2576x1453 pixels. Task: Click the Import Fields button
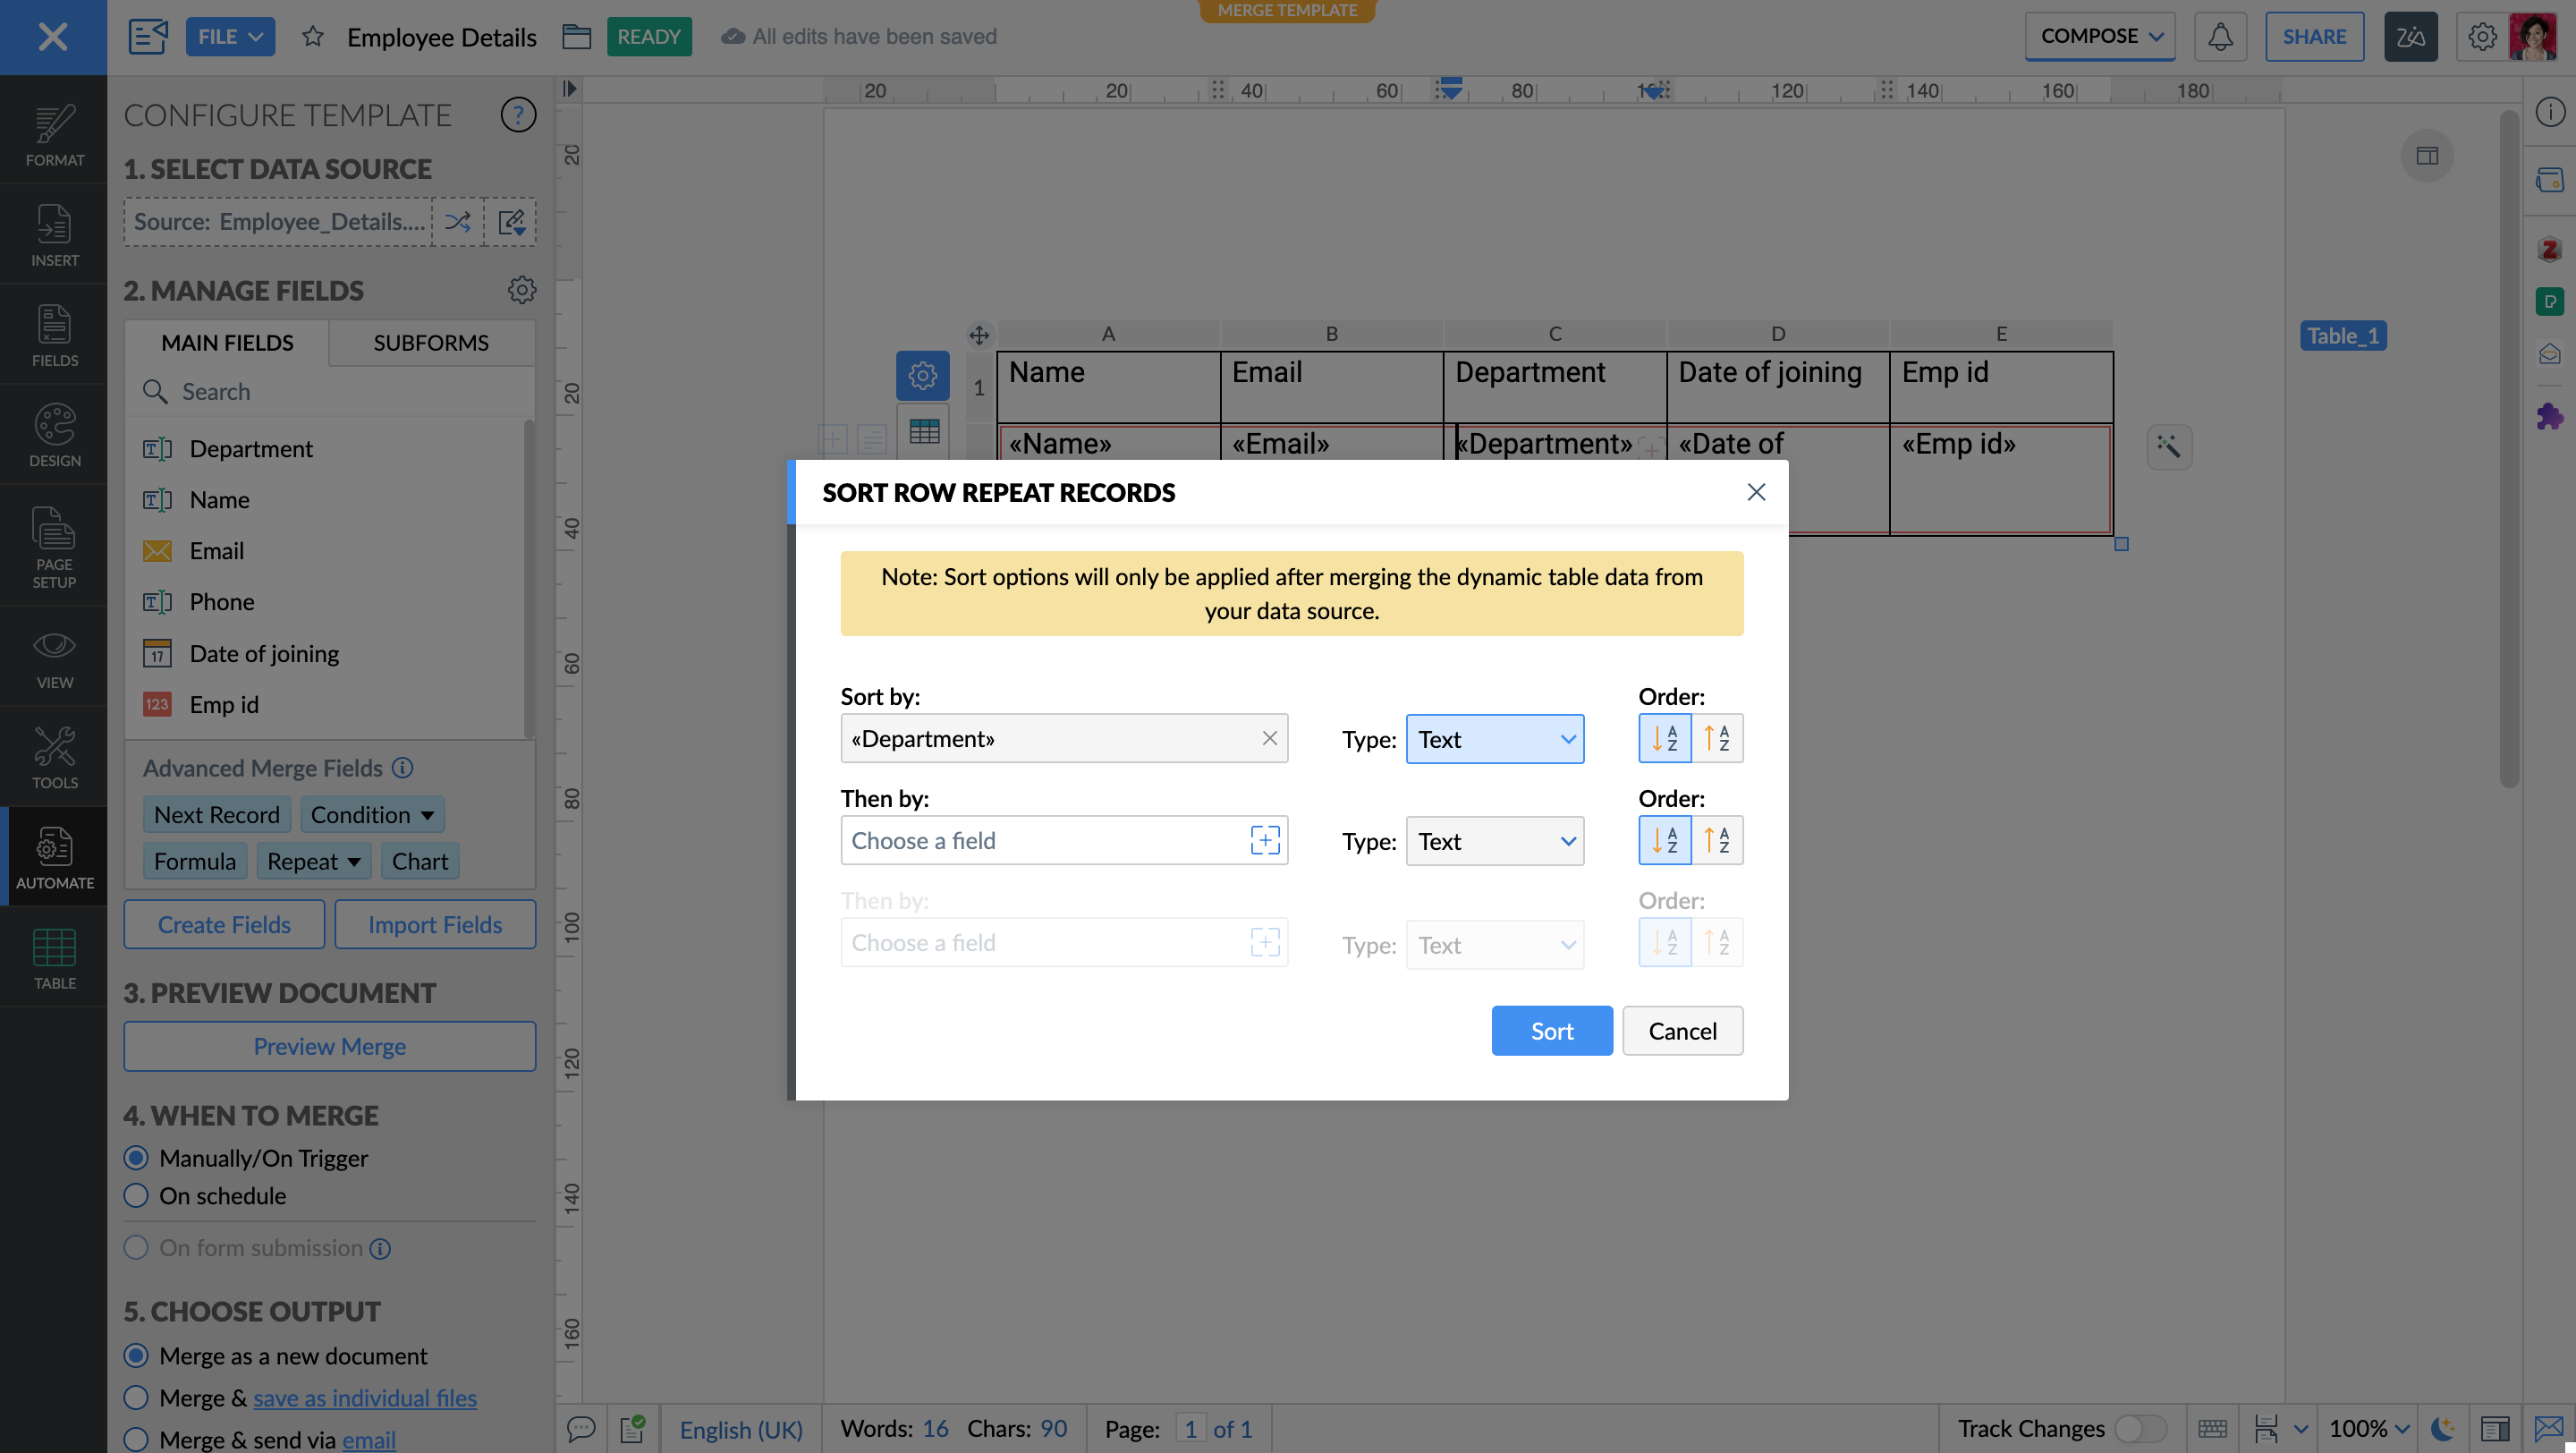(x=435, y=924)
